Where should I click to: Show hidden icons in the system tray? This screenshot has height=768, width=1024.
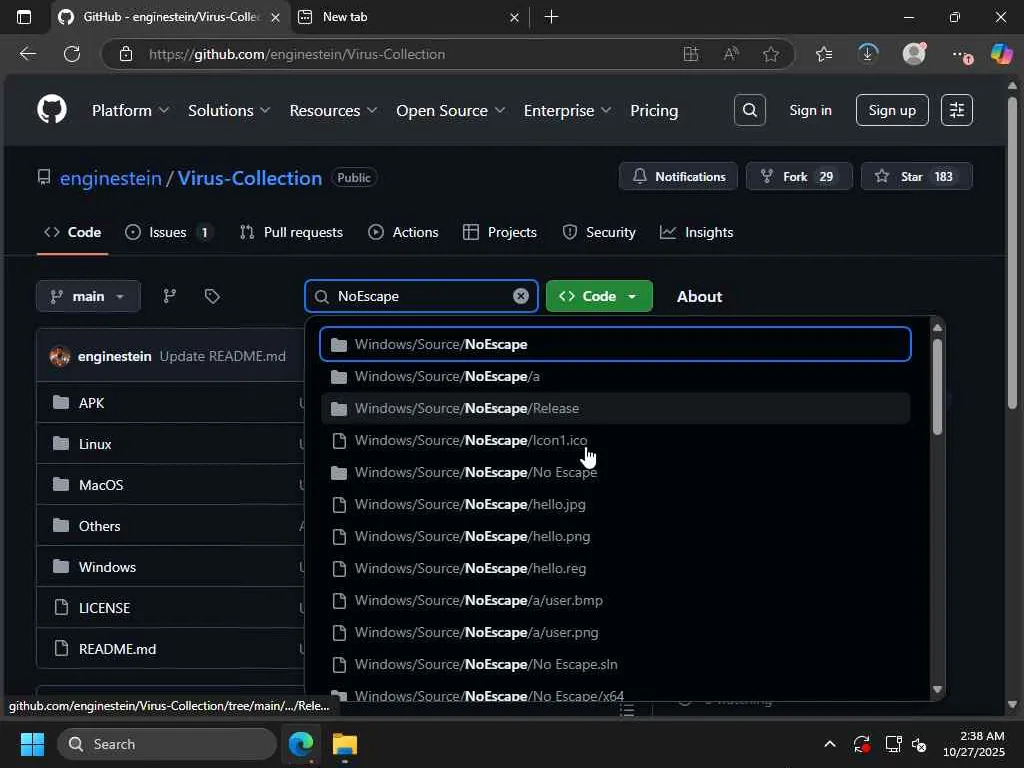[829, 744]
